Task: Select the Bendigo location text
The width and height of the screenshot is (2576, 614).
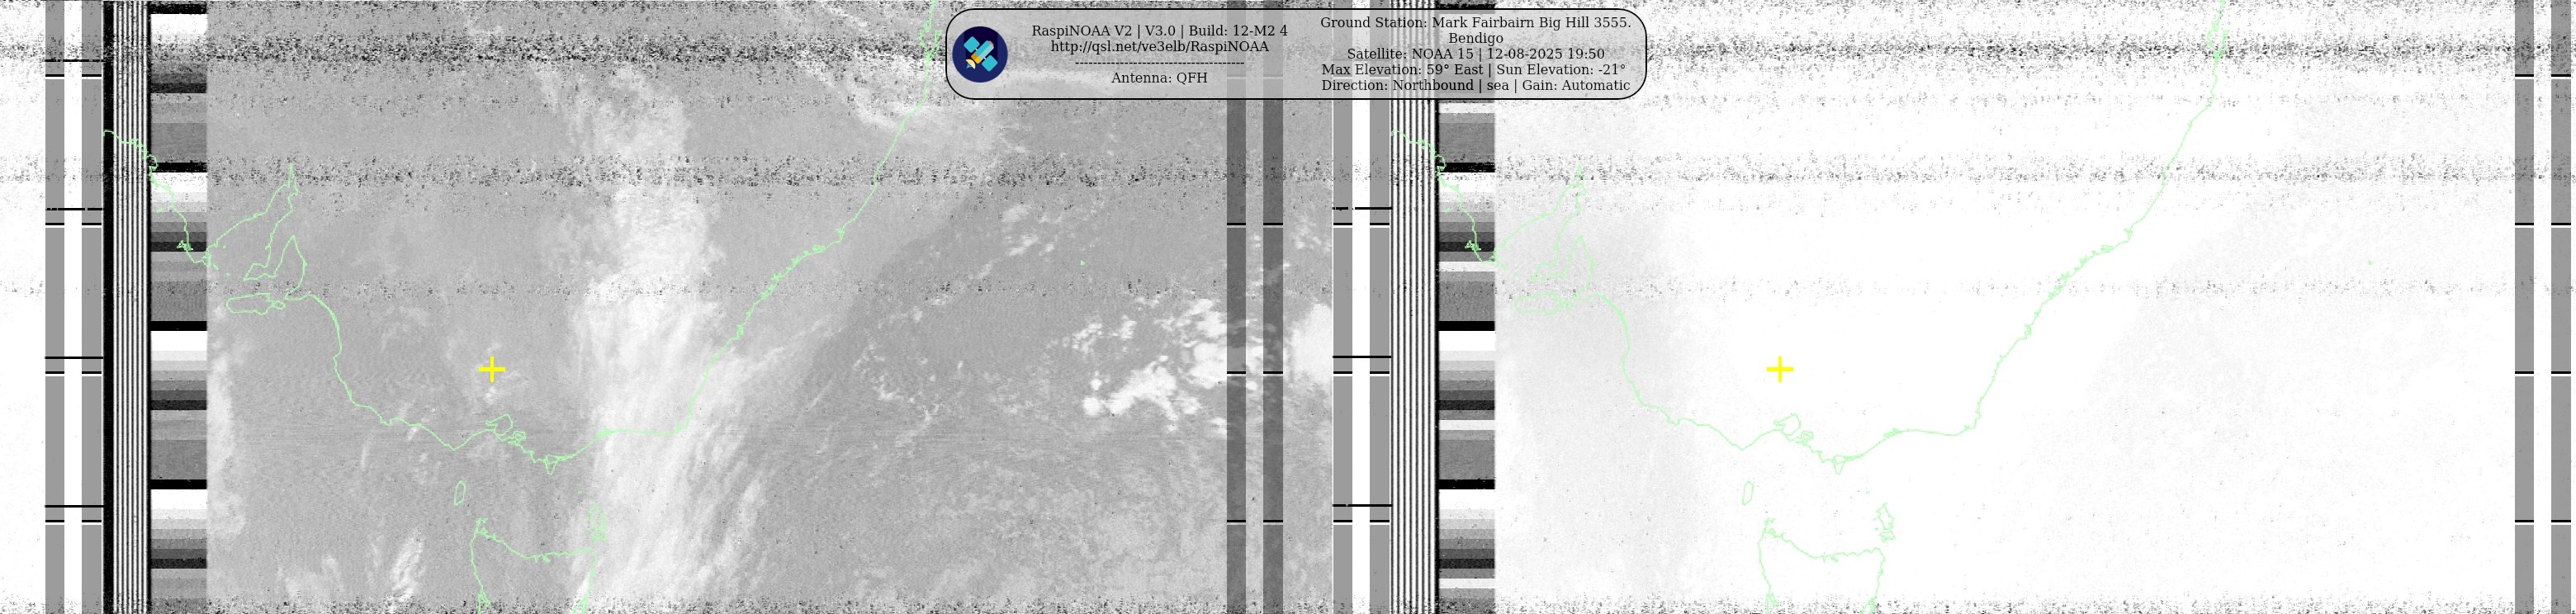Action: click(1475, 38)
